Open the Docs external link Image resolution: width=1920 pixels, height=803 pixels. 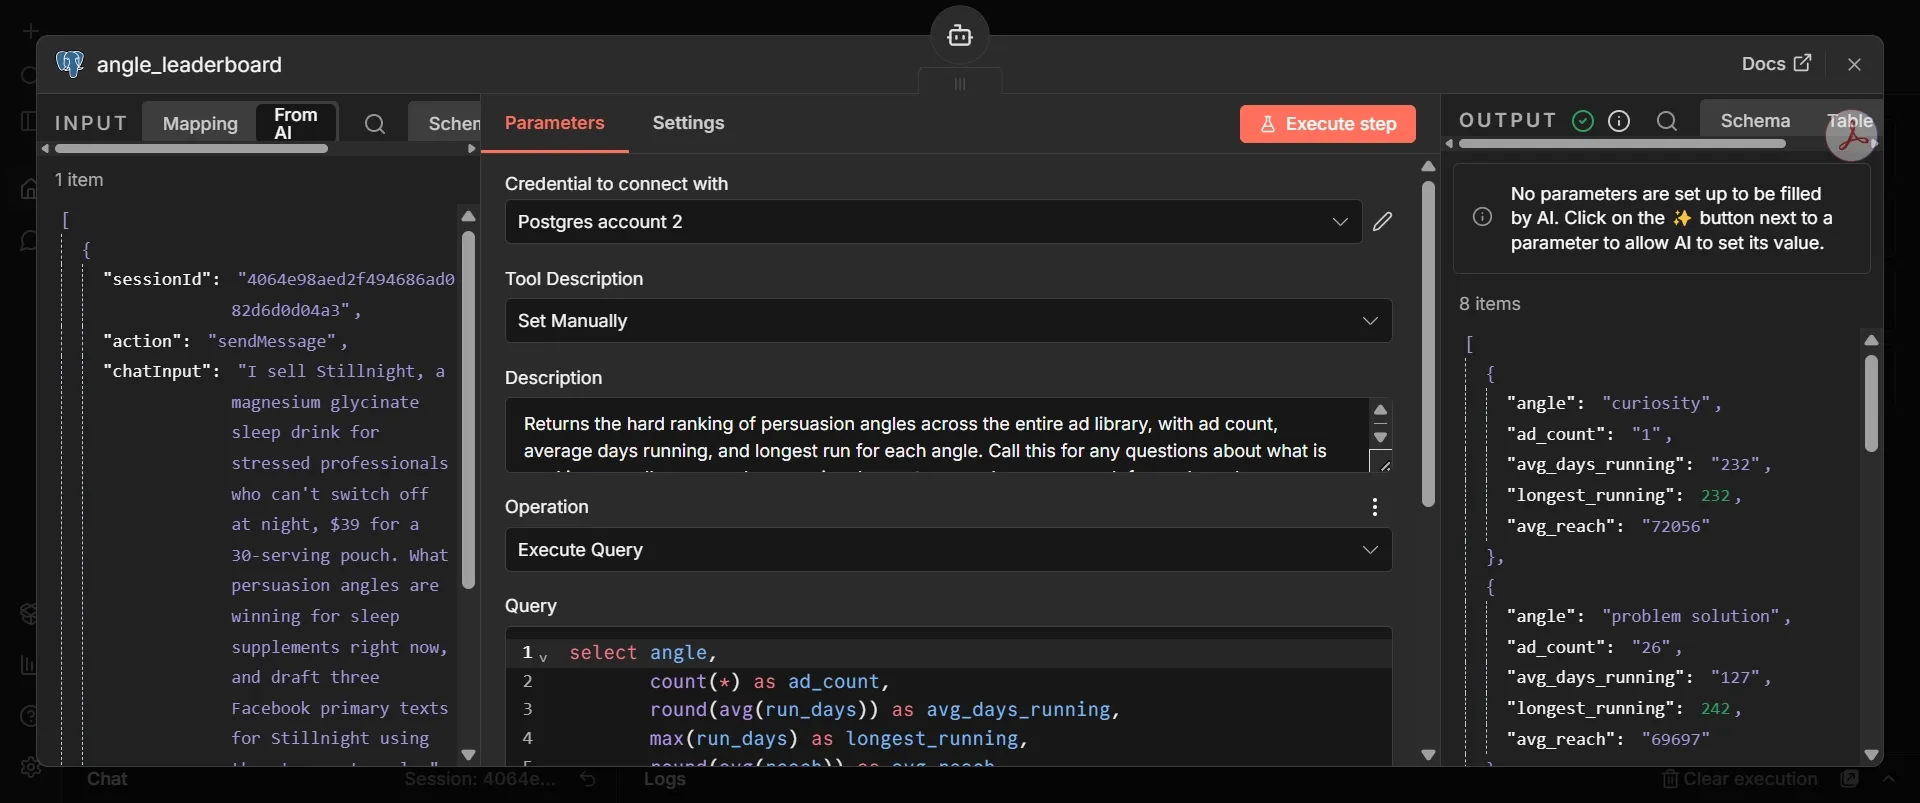tap(1777, 64)
